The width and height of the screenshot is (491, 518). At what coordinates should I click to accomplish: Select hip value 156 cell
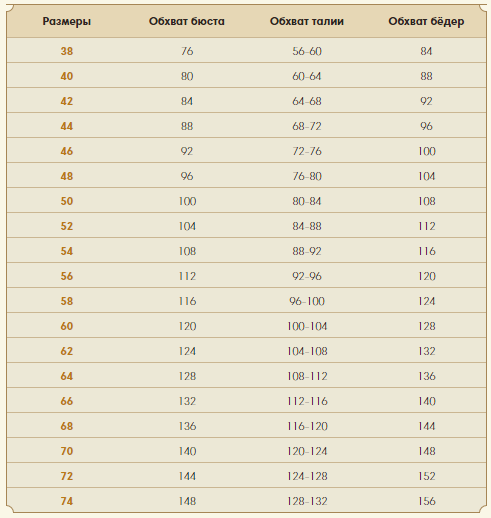tap(427, 501)
